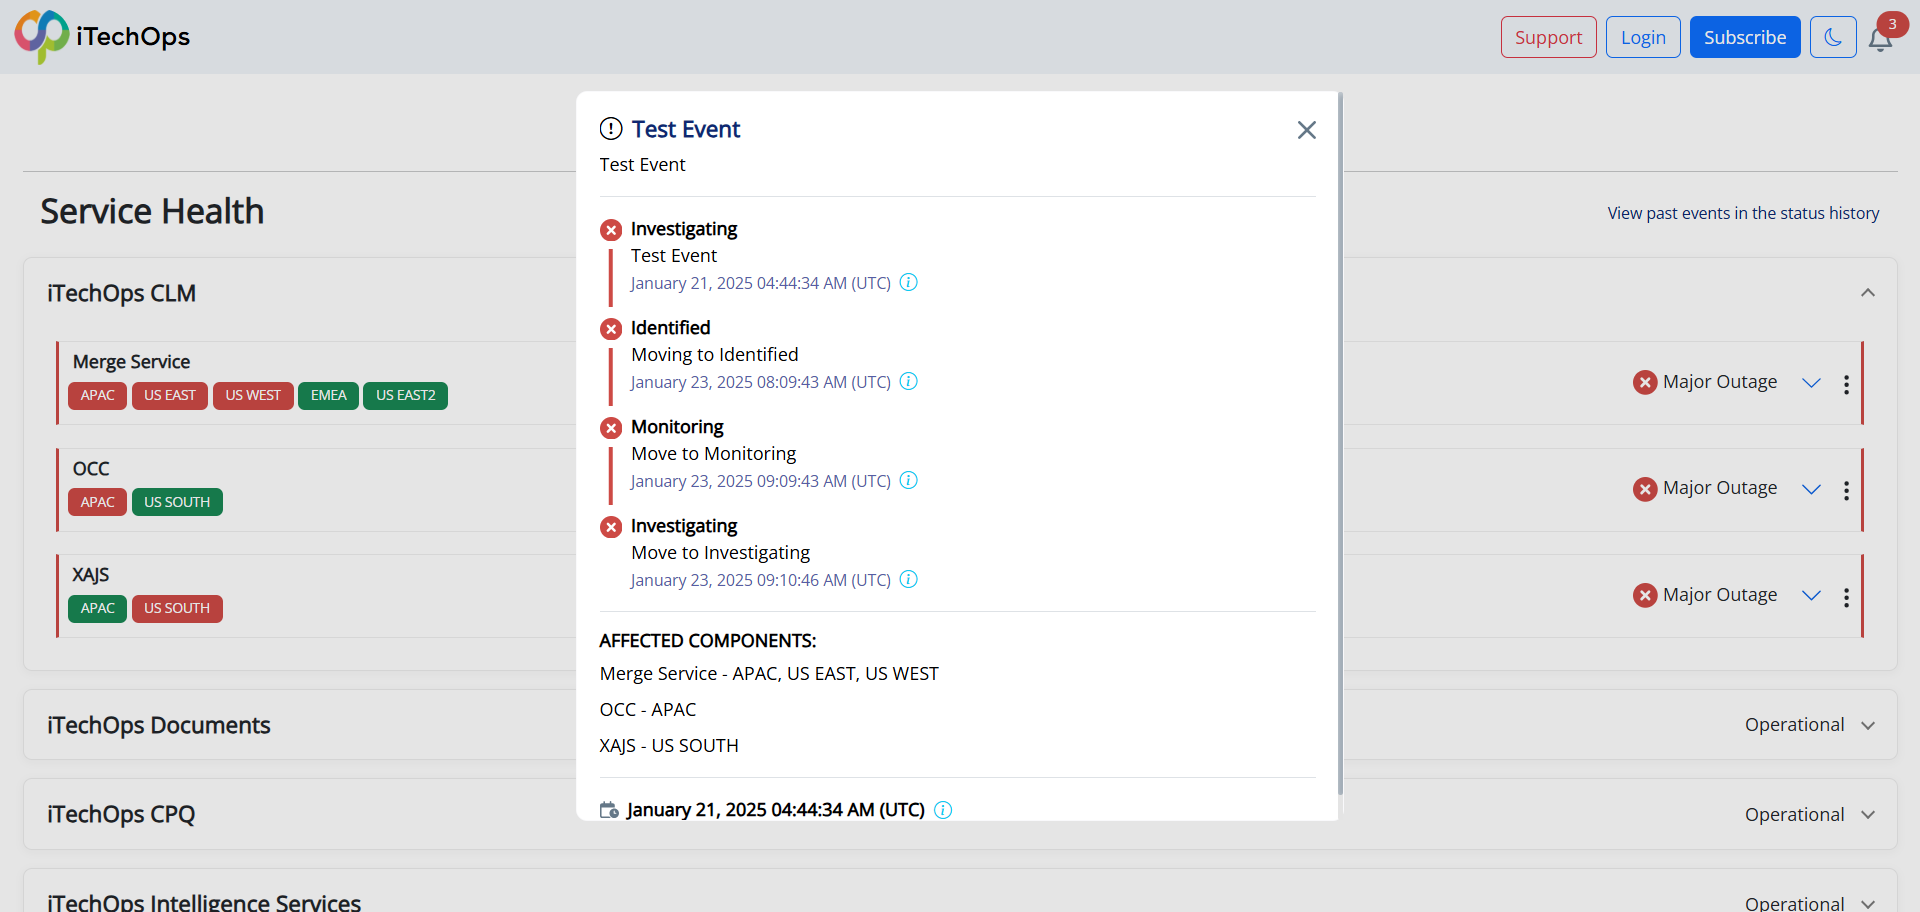Open the notifications bell
This screenshot has width=1920, height=912.
(x=1880, y=40)
